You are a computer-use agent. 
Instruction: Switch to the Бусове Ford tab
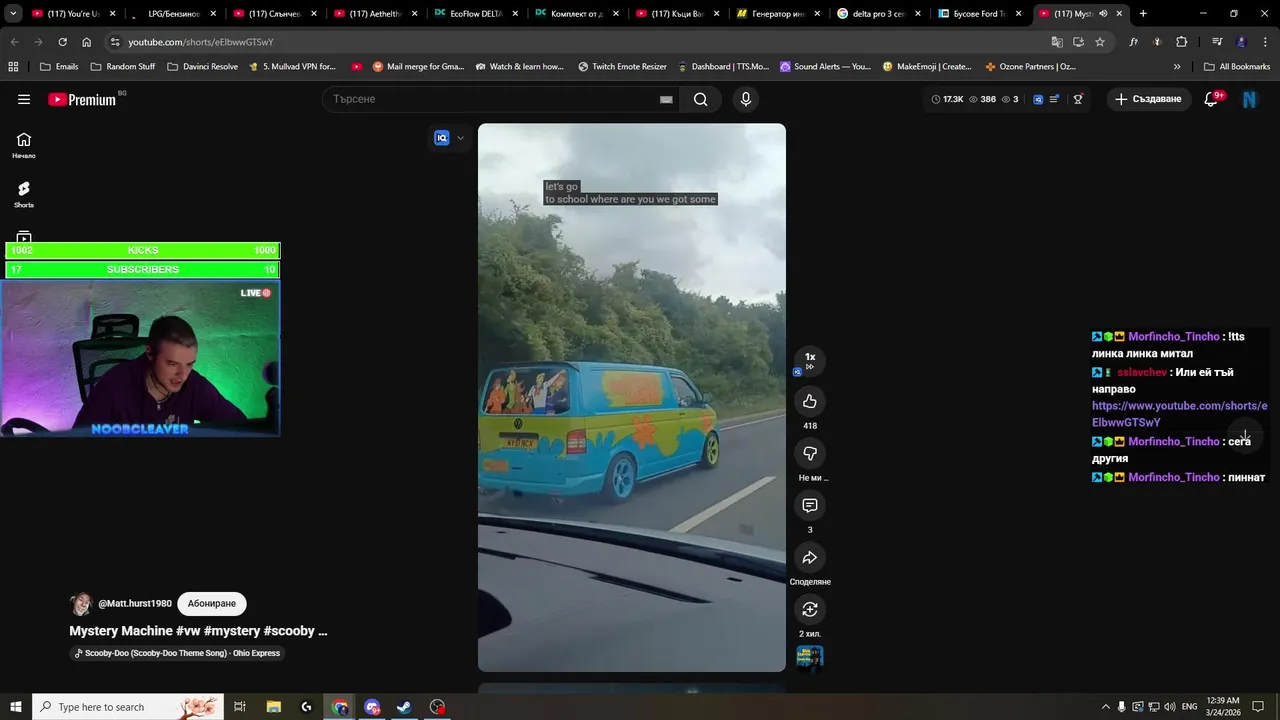pos(978,14)
